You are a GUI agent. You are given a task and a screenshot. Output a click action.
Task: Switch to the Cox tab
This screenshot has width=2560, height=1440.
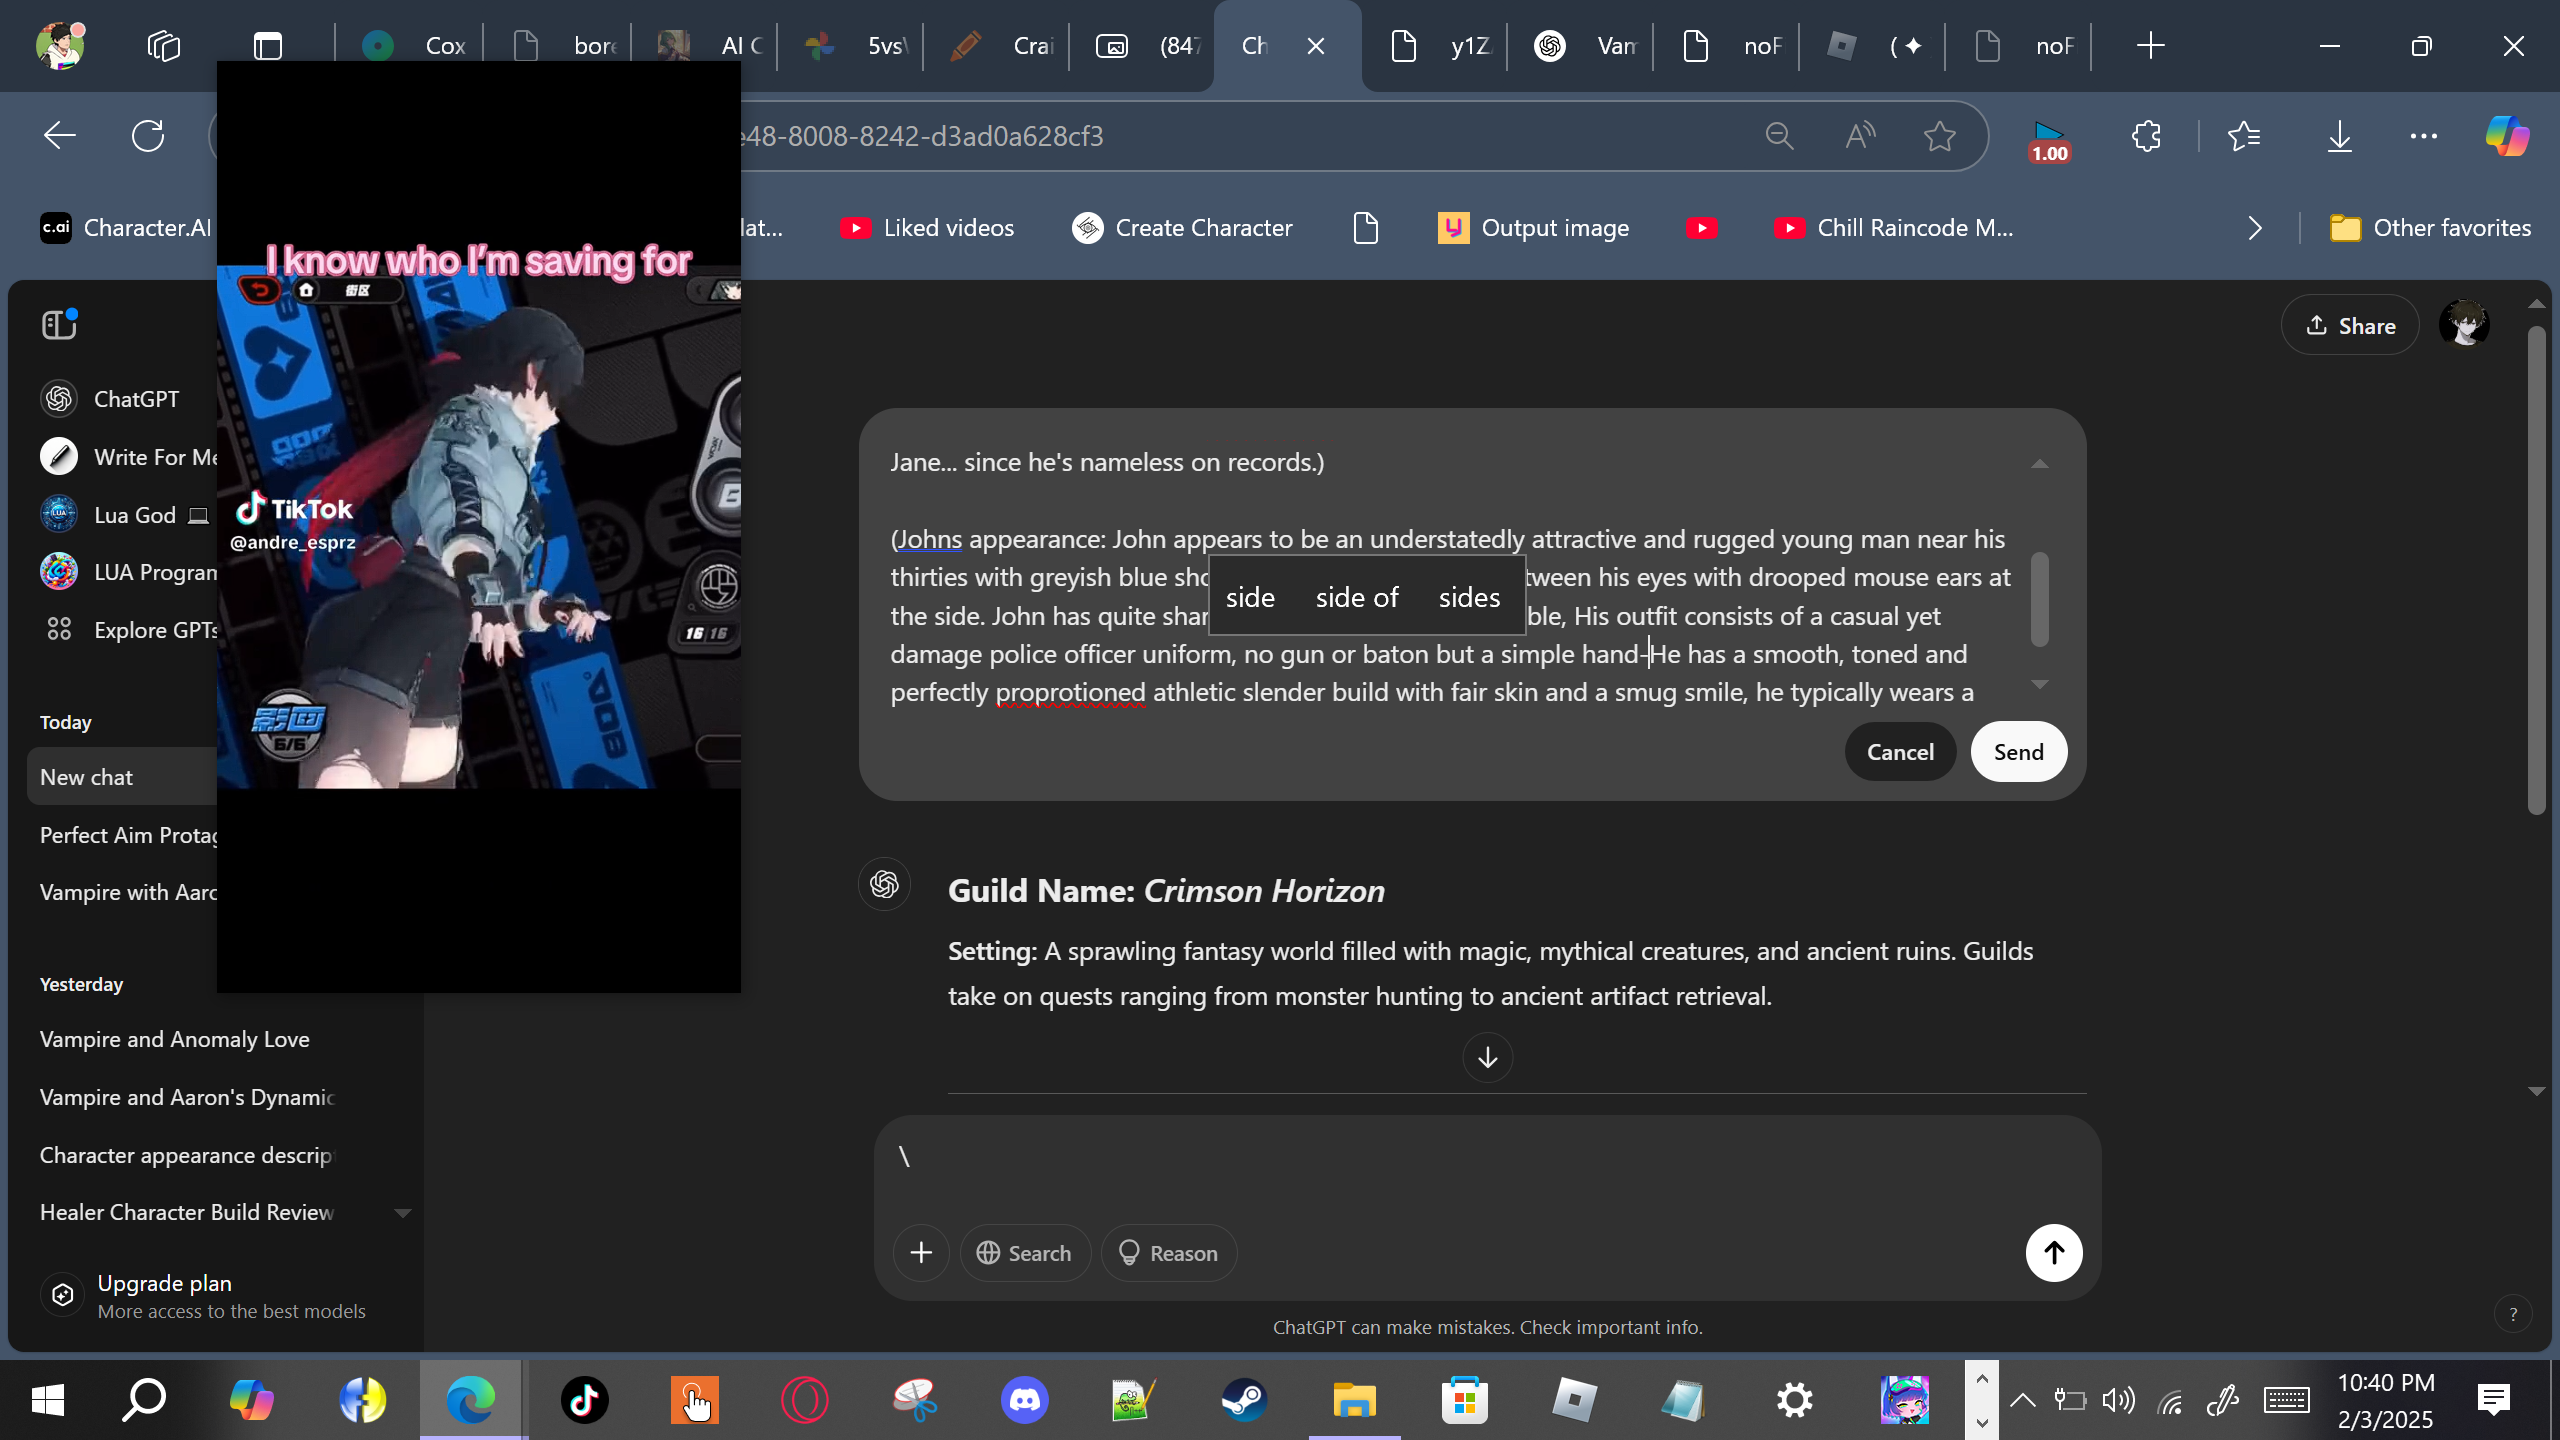[x=412, y=46]
